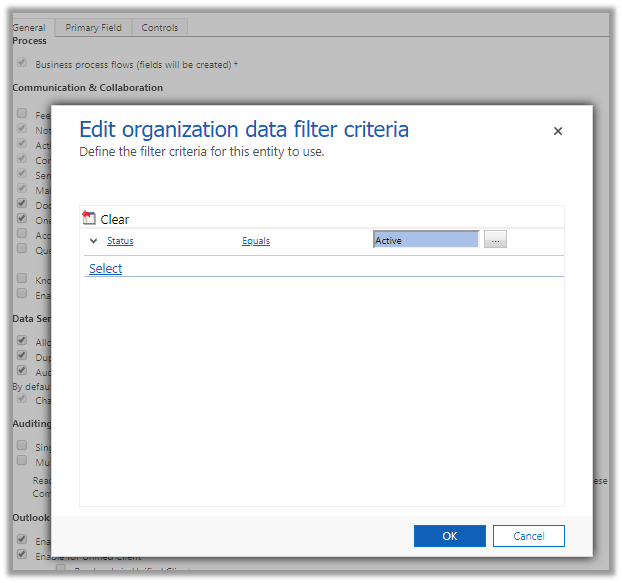
Task: Toggle Enable for Unified Client checkbox
Action: point(22,553)
